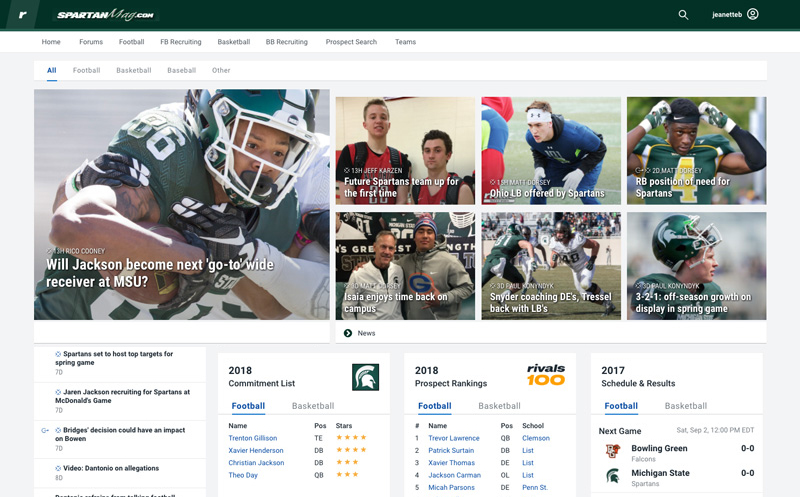Image resolution: width=800 pixels, height=497 pixels.
Task: Open Xavier Henderson's profile link
Action: (256, 450)
